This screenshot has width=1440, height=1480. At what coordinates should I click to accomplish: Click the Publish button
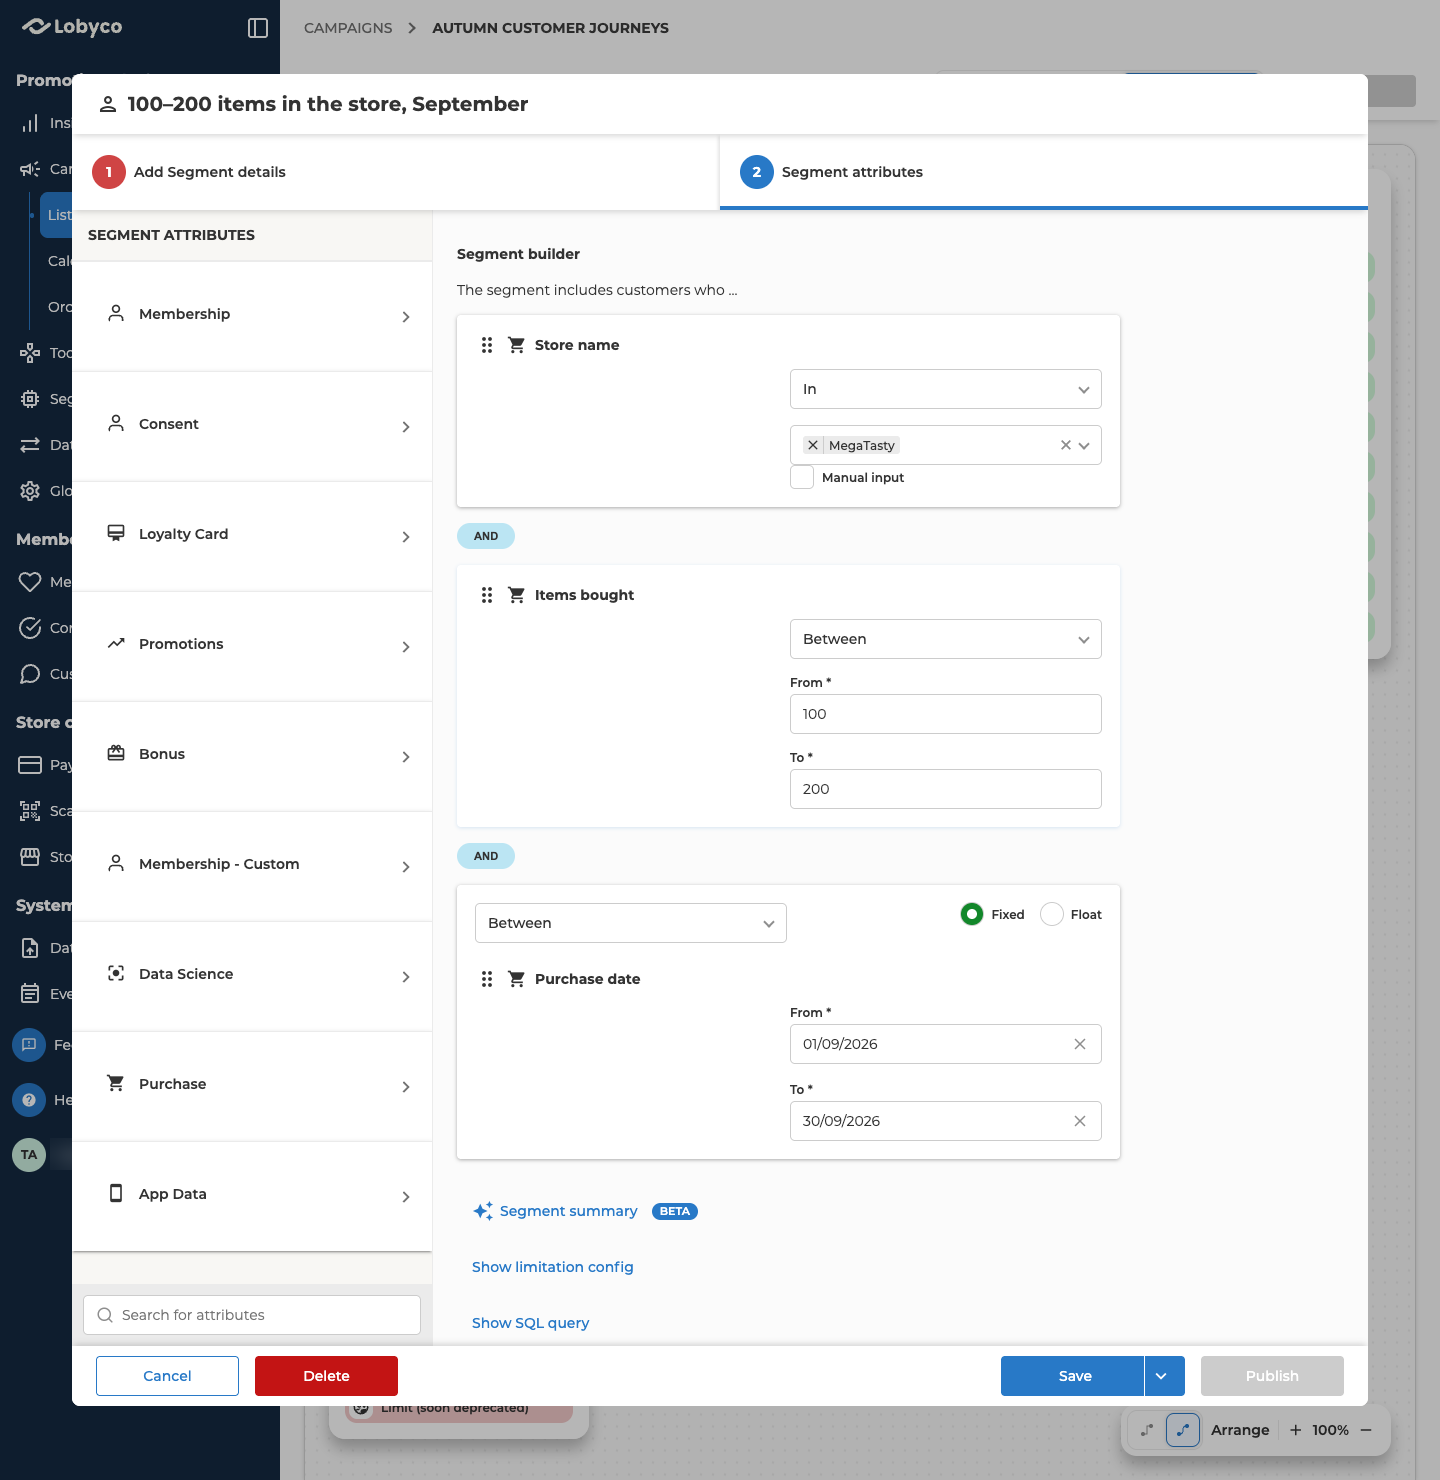pyautogui.click(x=1272, y=1376)
